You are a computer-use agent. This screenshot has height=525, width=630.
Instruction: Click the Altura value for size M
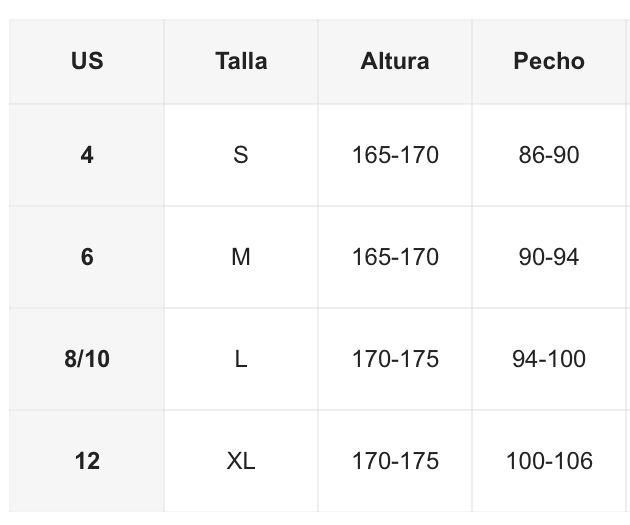[395, 257]
